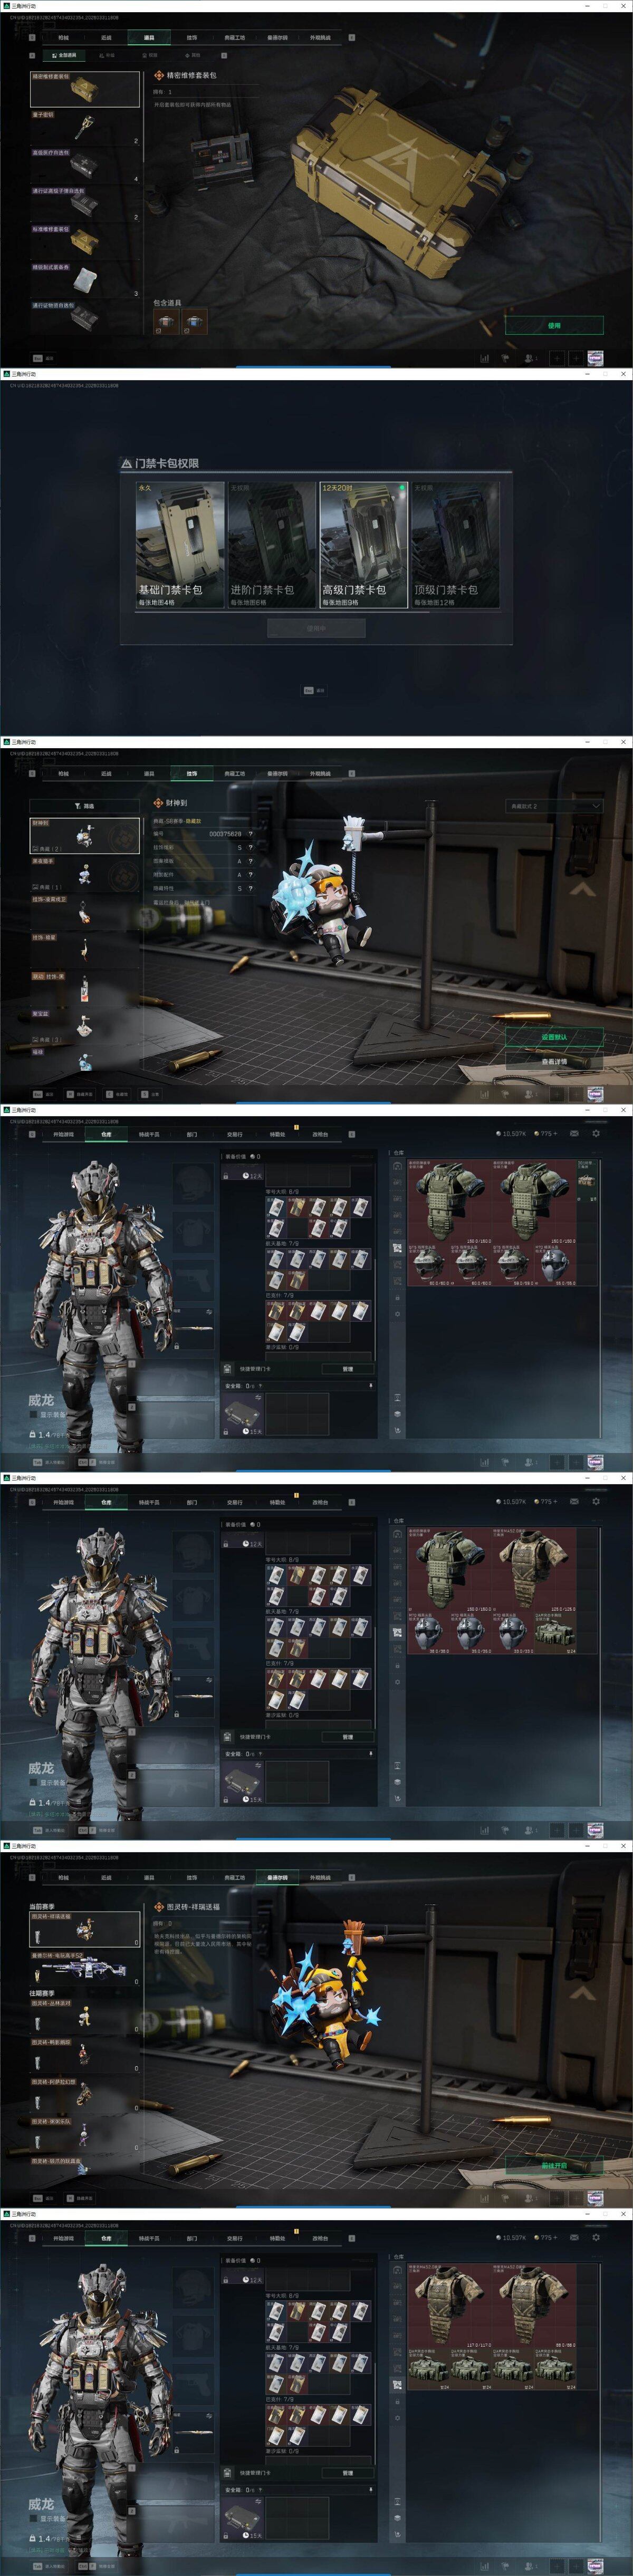This screenshot has width=633, height=2576.
Task: Select first green armor vest in 仓库 grid
Action: click(450, 1203)
